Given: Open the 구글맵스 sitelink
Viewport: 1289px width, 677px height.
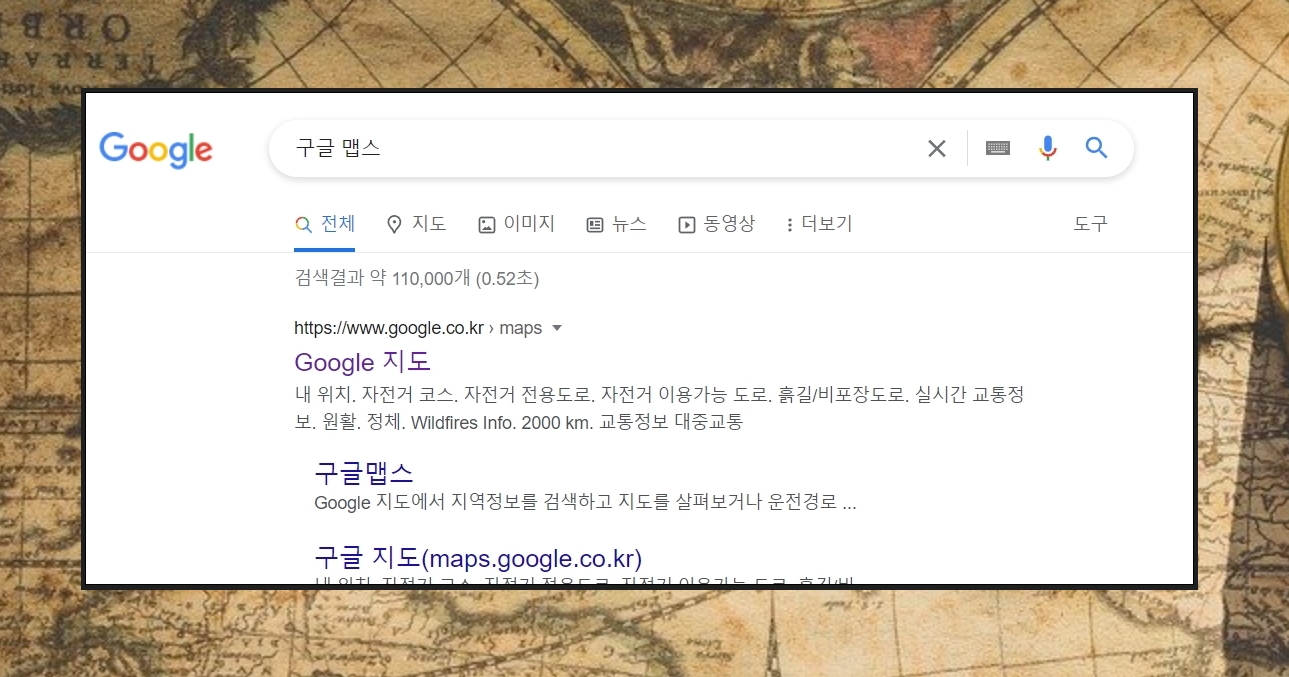Looking at the screenshot, I should (364, 472).
